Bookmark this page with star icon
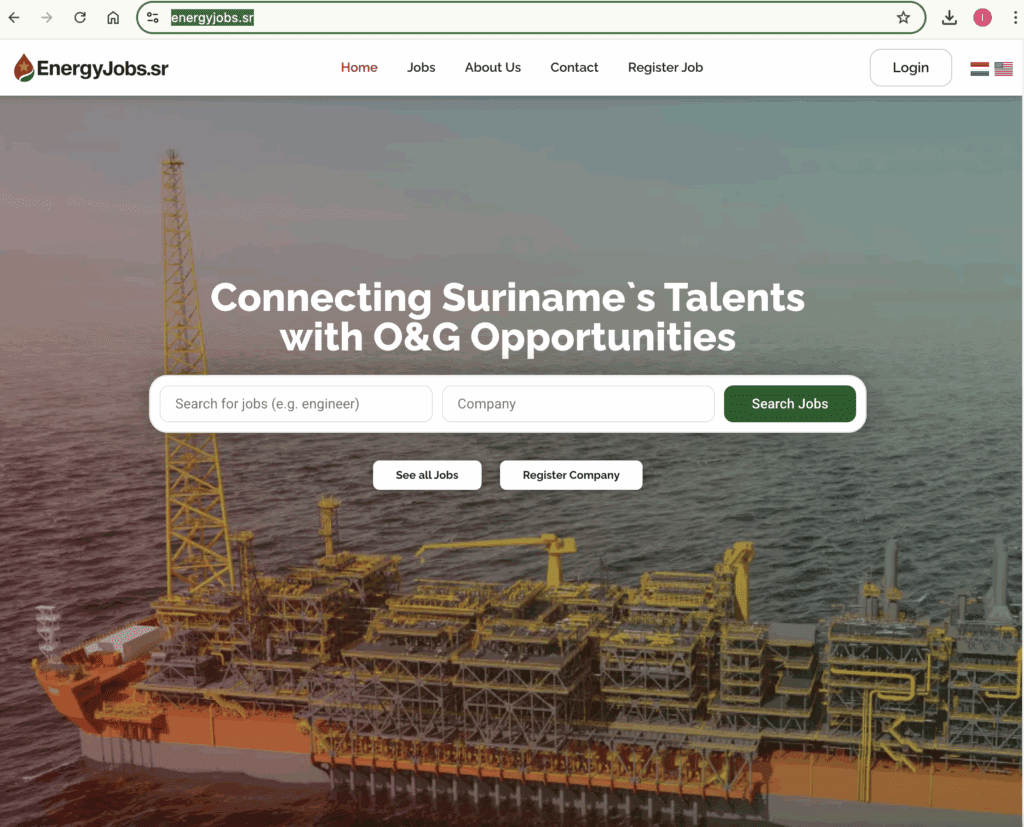This screenshot has height=827, width=1024. tap(903, 18)
